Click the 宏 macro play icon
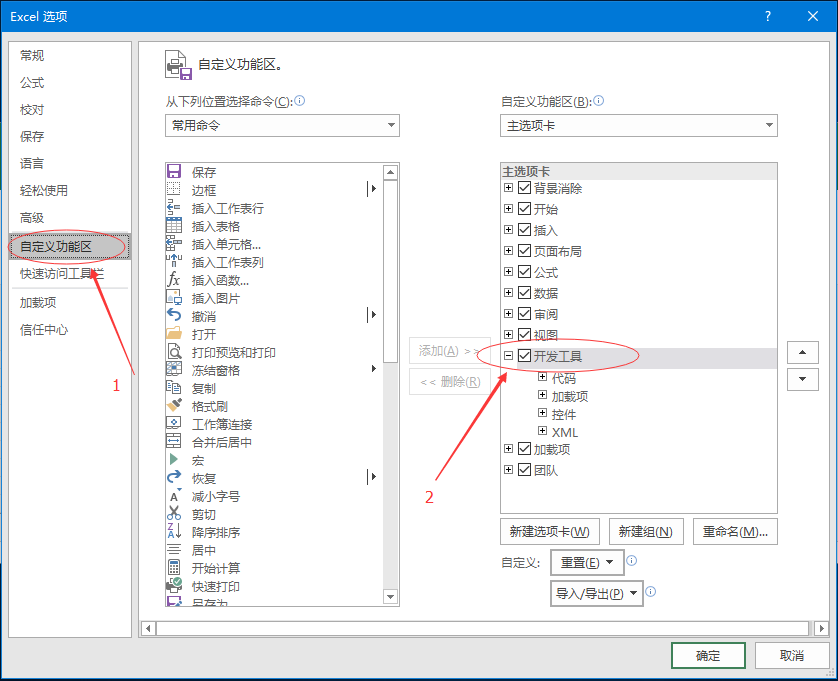The height and width of the screenshot is (681, 838). pyautogui.click(x=174, y=459)
